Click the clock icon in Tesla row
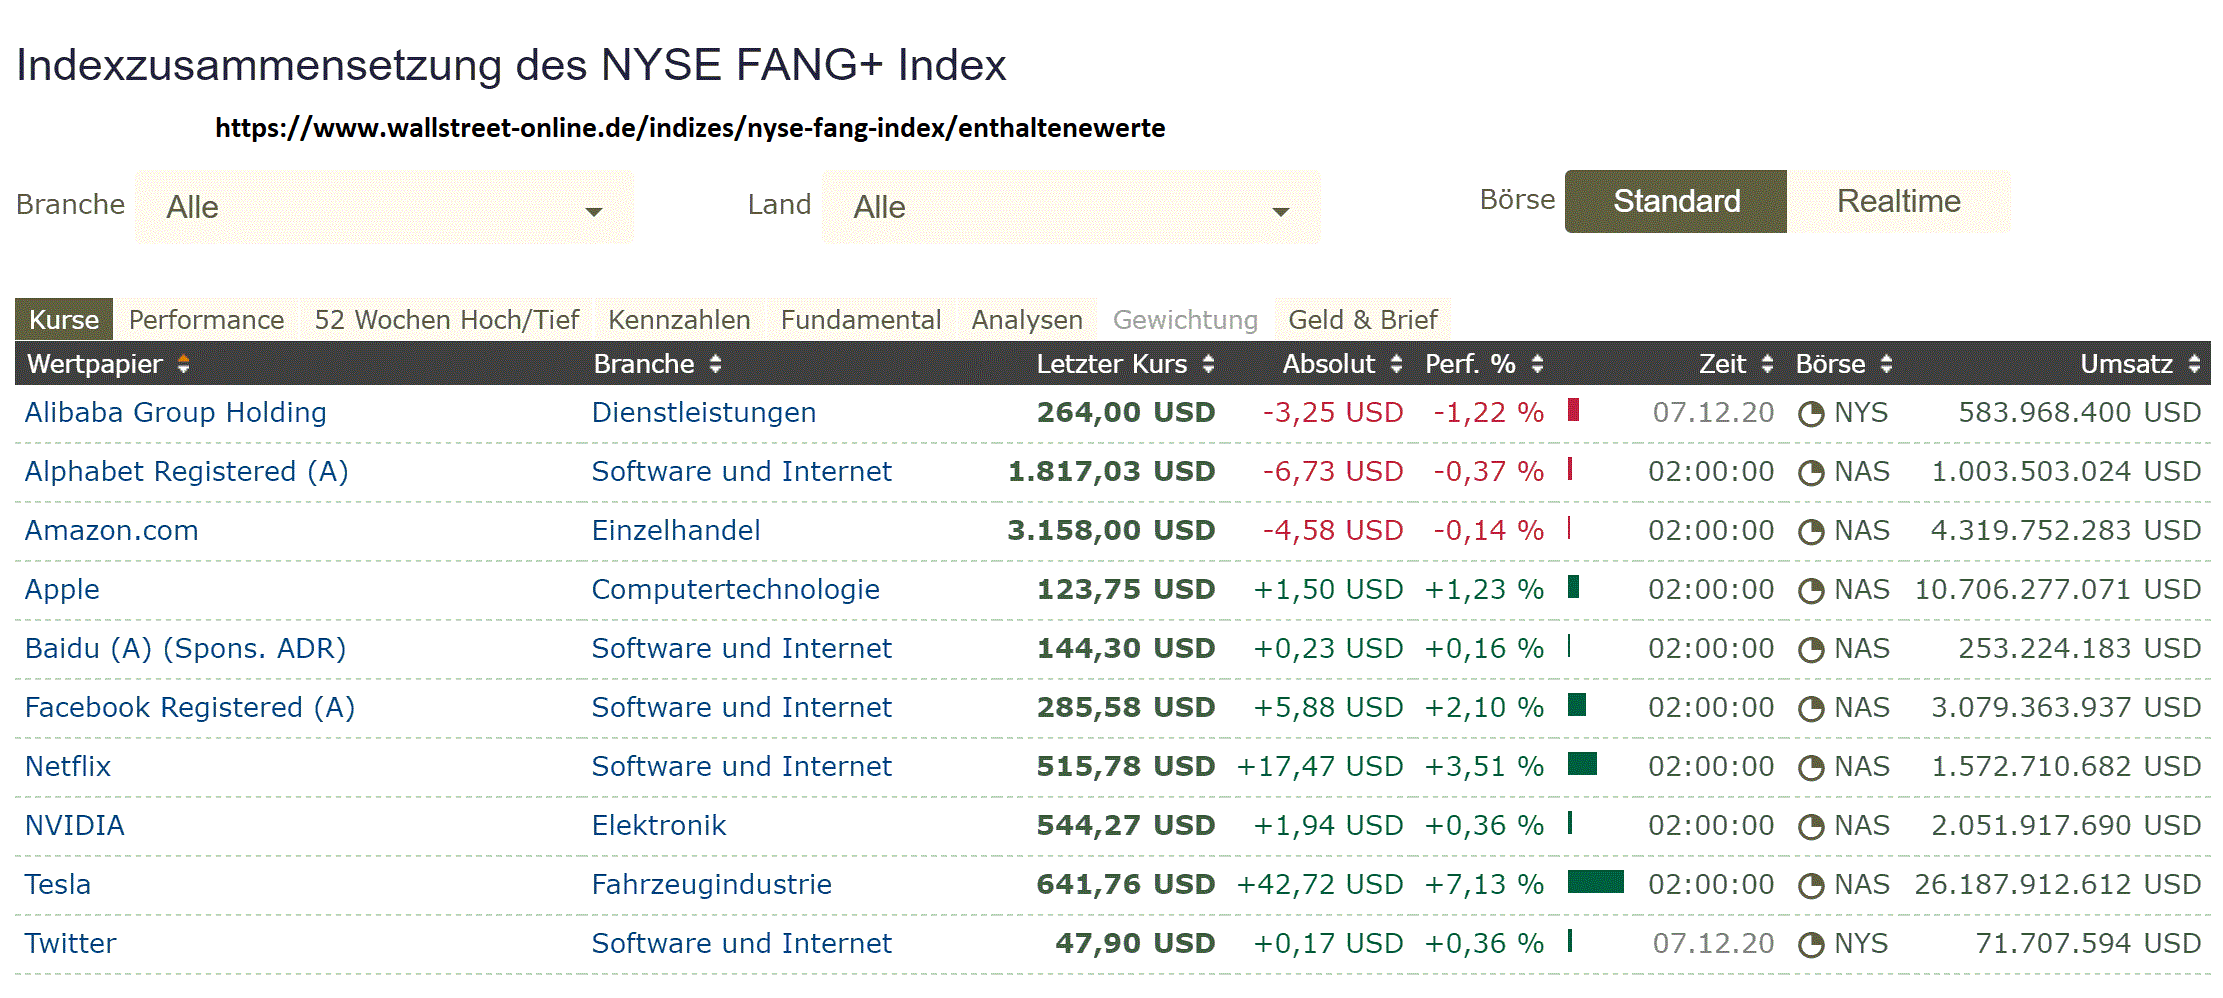The width and height of the screenshot is (2223, 998). (1811, 886)
